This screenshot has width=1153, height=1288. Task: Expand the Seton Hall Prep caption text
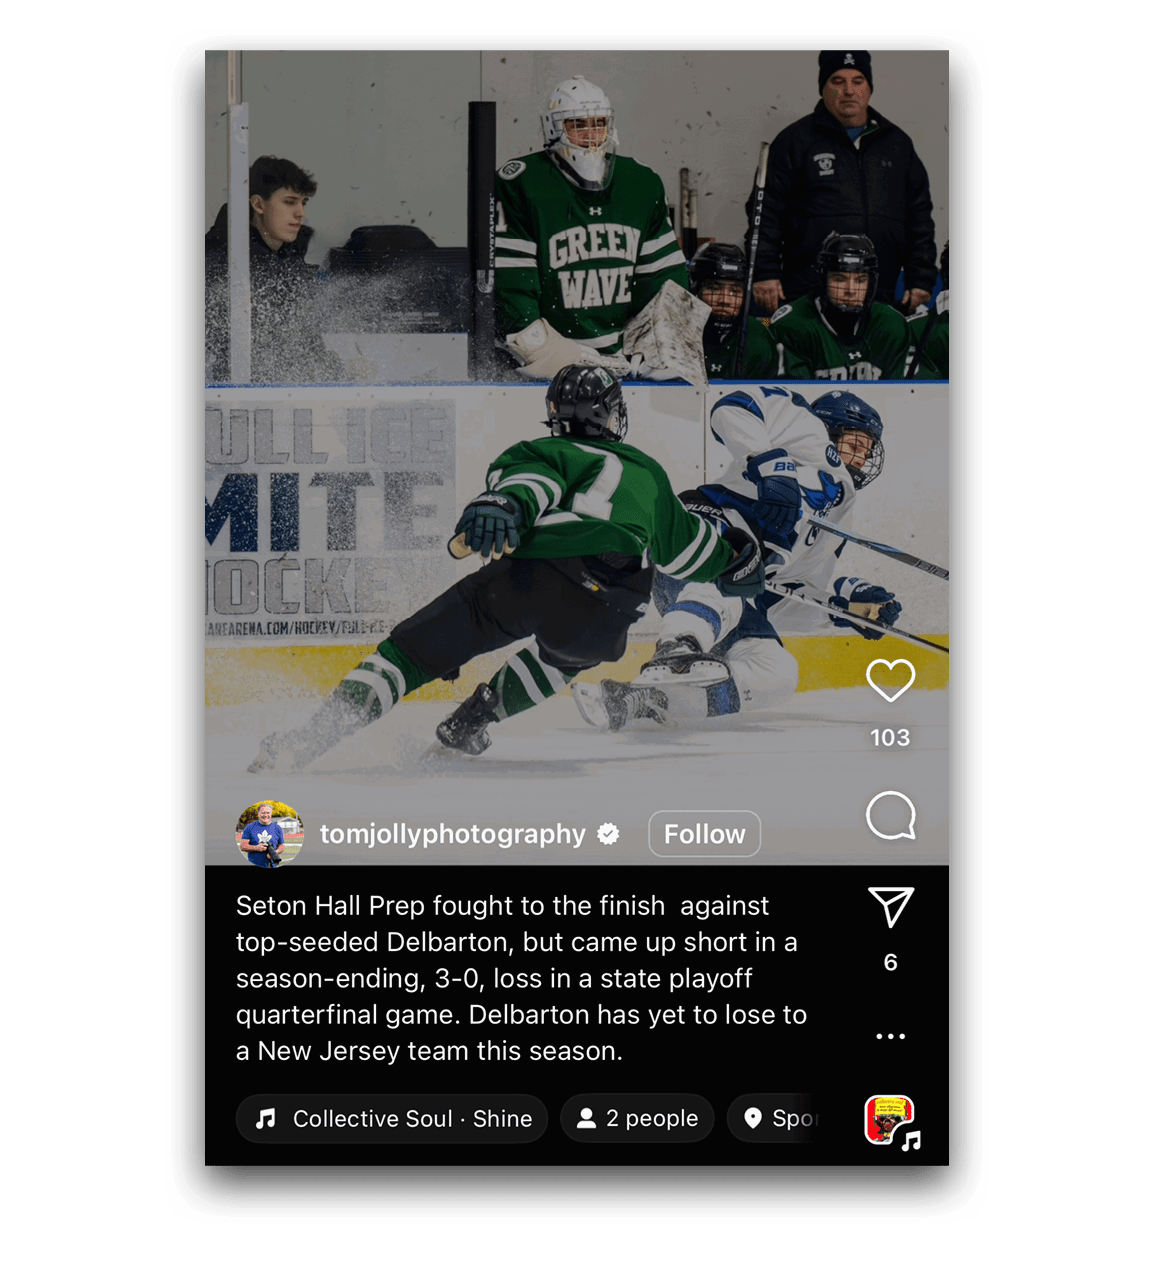pos(521,978)
